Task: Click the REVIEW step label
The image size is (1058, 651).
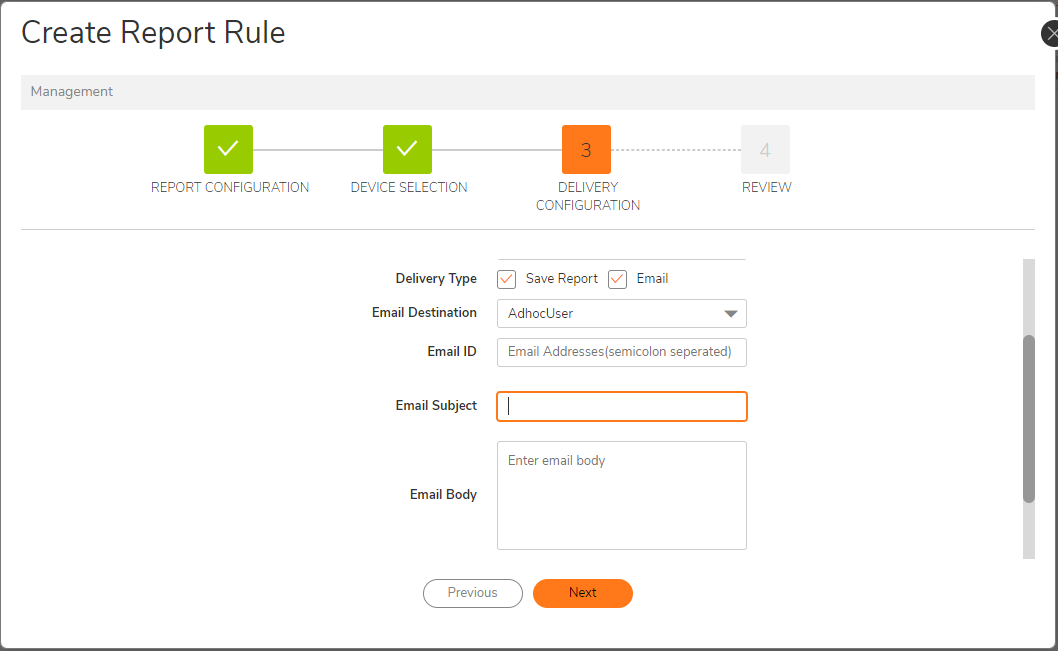Action: (766, 188)
